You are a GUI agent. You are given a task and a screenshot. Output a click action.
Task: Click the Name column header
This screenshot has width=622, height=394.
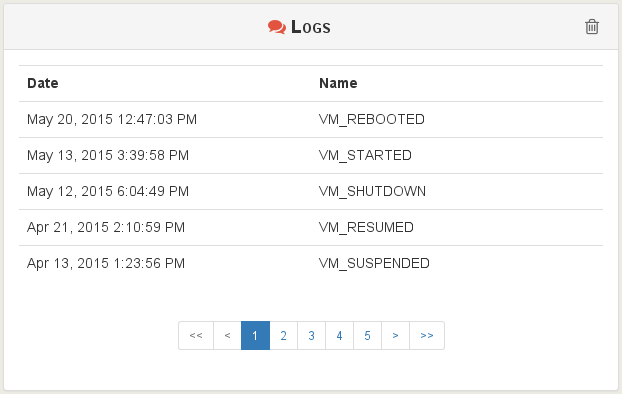[338, 83]
